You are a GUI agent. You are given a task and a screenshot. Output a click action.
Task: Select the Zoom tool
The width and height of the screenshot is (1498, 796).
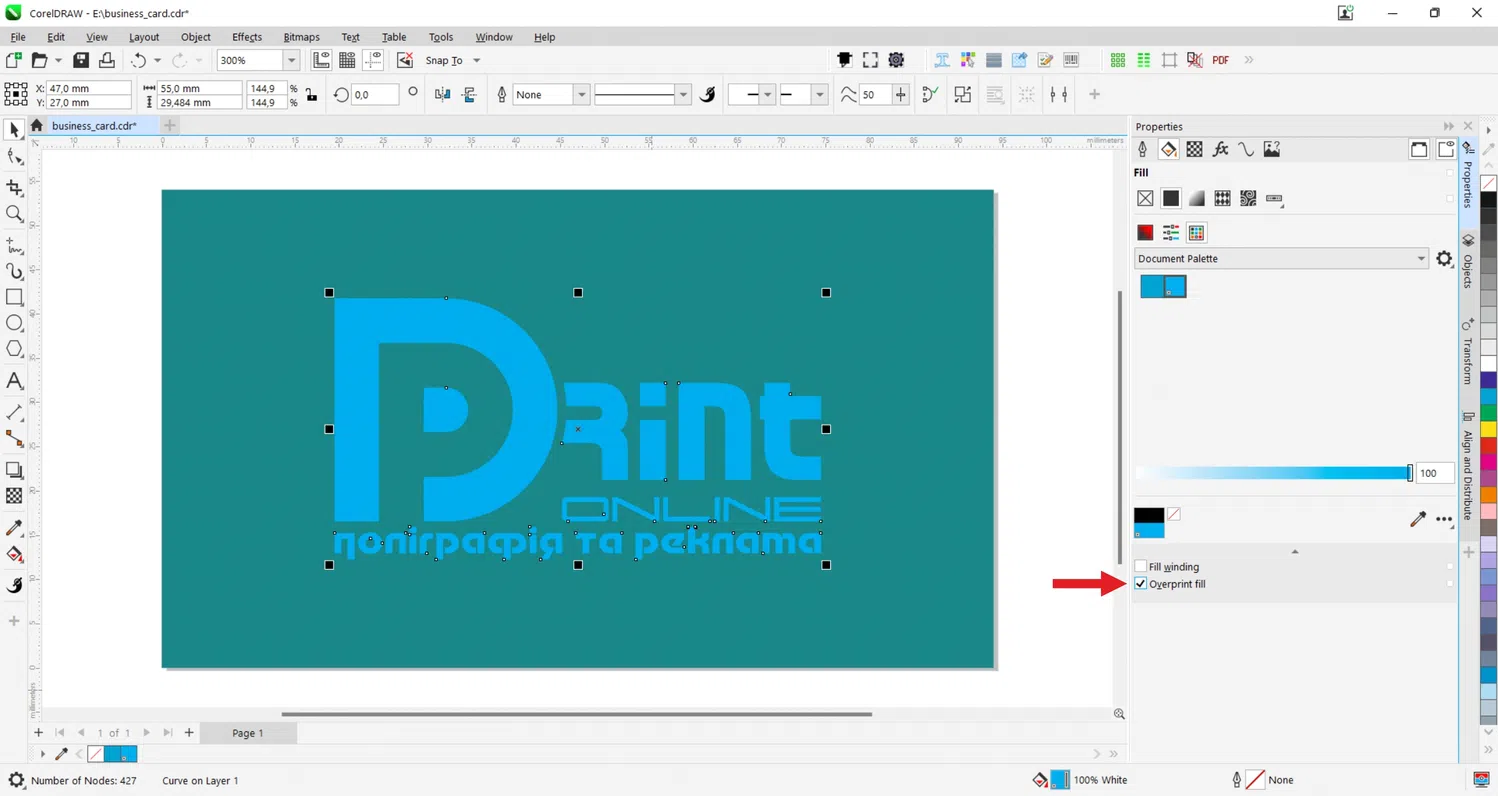point(14,214)
